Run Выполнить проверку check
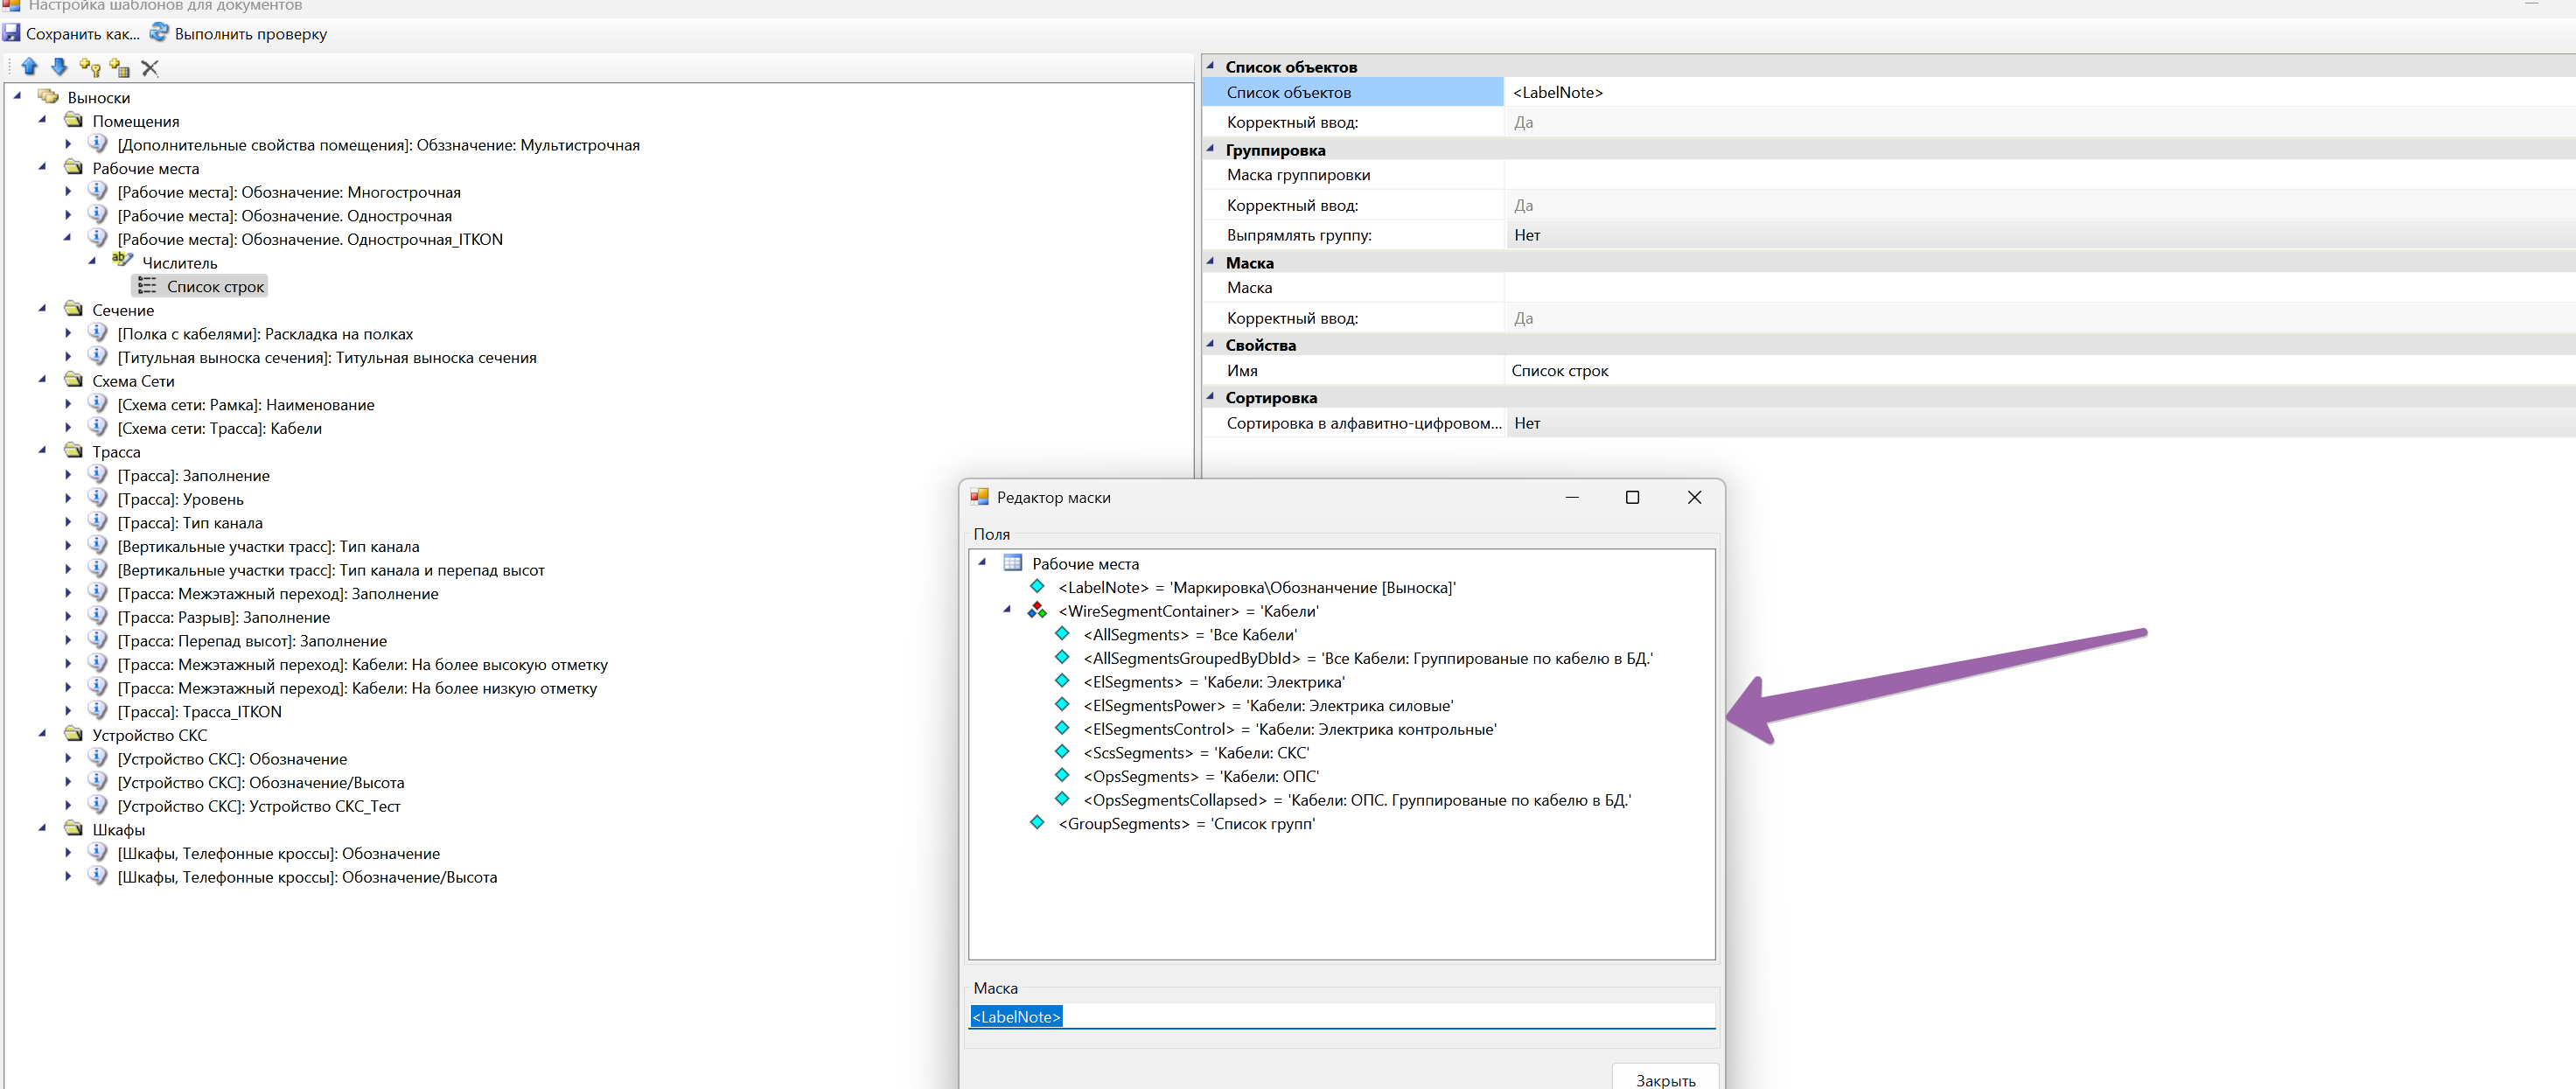2576x1089 pixels. (x=238, y=34)
